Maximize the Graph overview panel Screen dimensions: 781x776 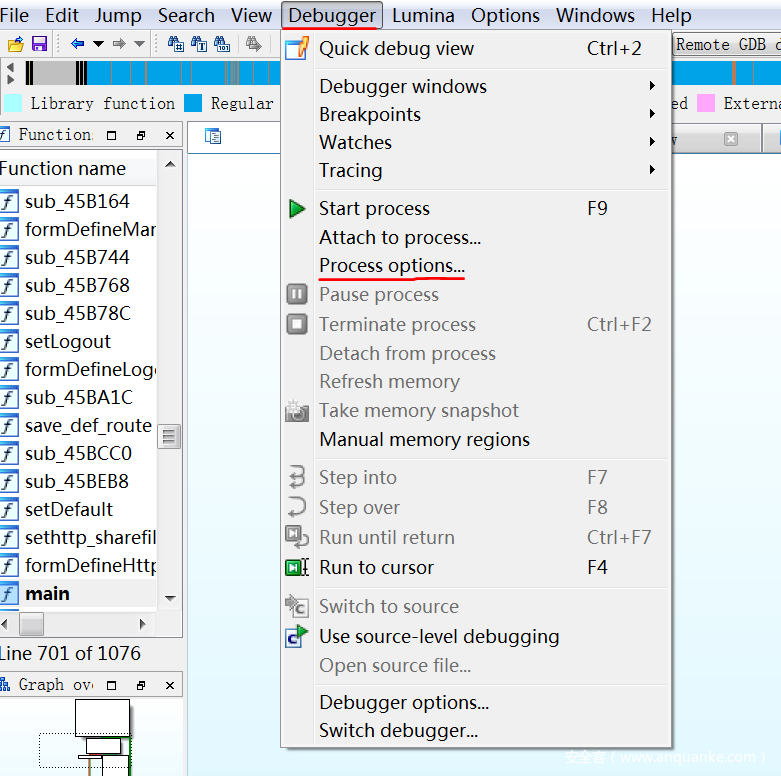click(112, 686)
